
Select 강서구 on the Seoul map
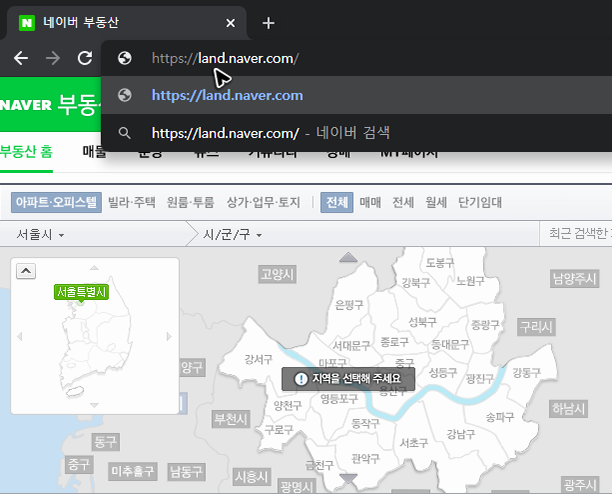coord(258,359)
